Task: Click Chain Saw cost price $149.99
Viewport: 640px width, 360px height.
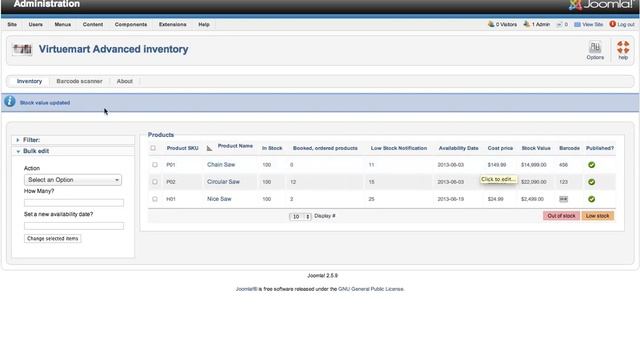Action: point(497,165)
